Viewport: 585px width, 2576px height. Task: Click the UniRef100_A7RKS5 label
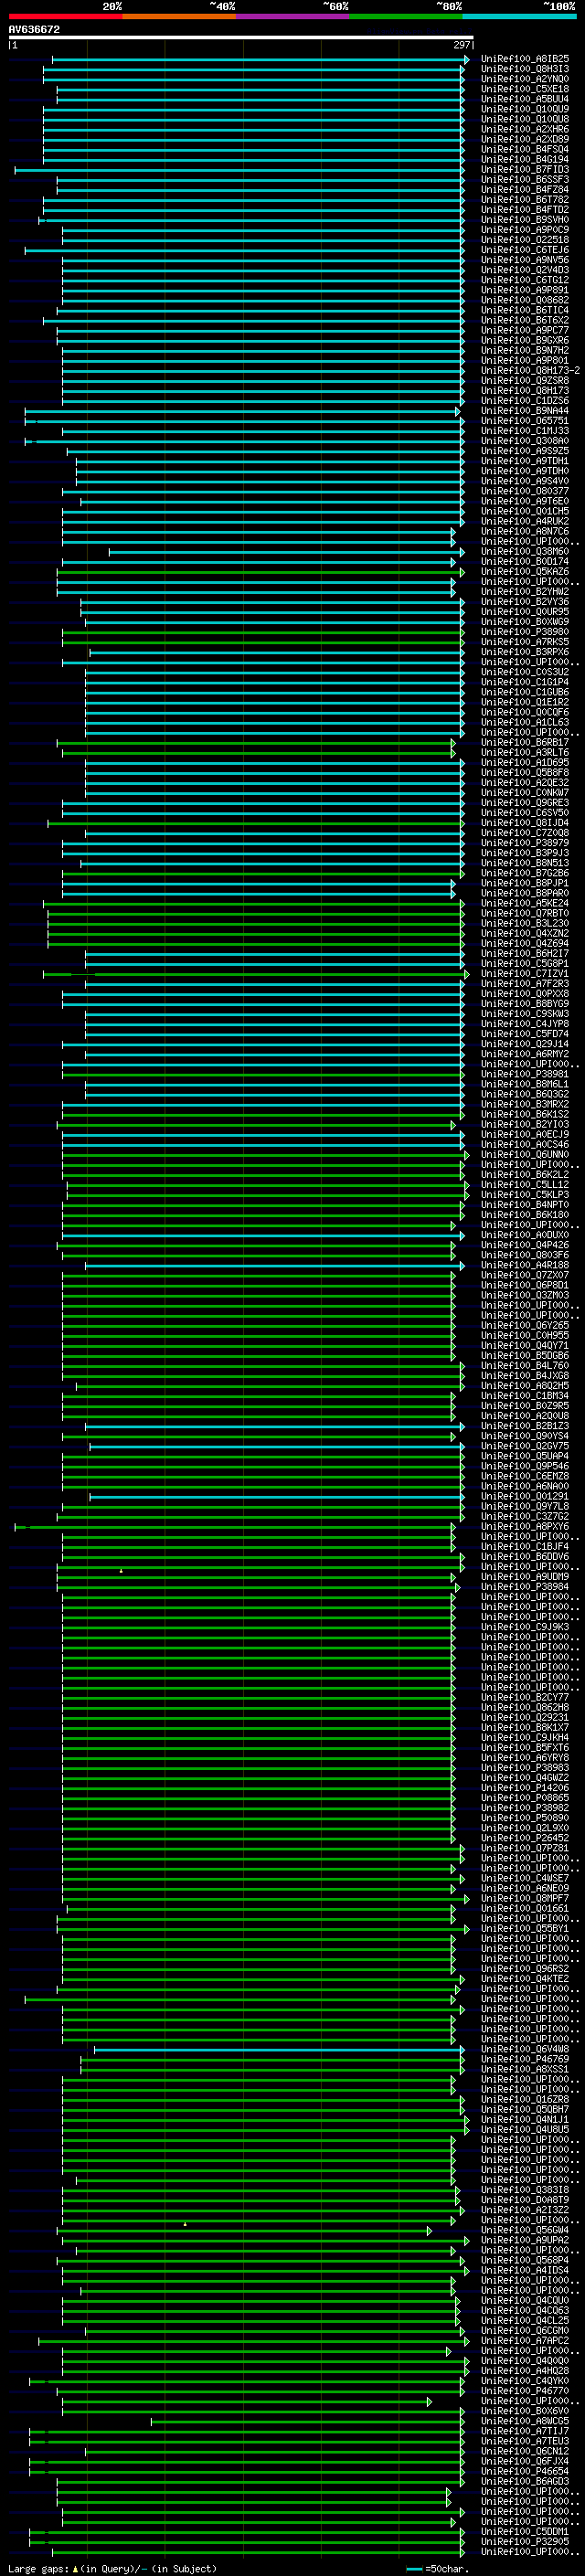(525, 642)
